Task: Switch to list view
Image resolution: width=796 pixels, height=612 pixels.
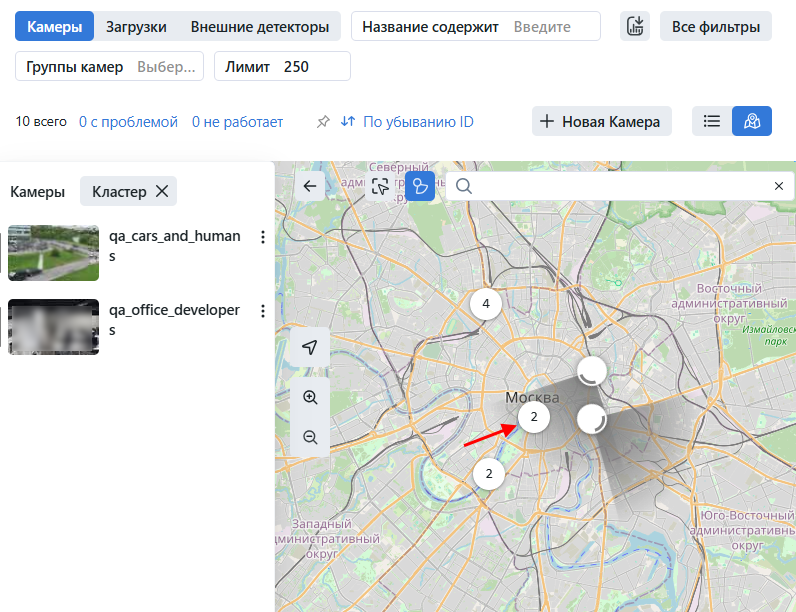Action: click(712, 121)
